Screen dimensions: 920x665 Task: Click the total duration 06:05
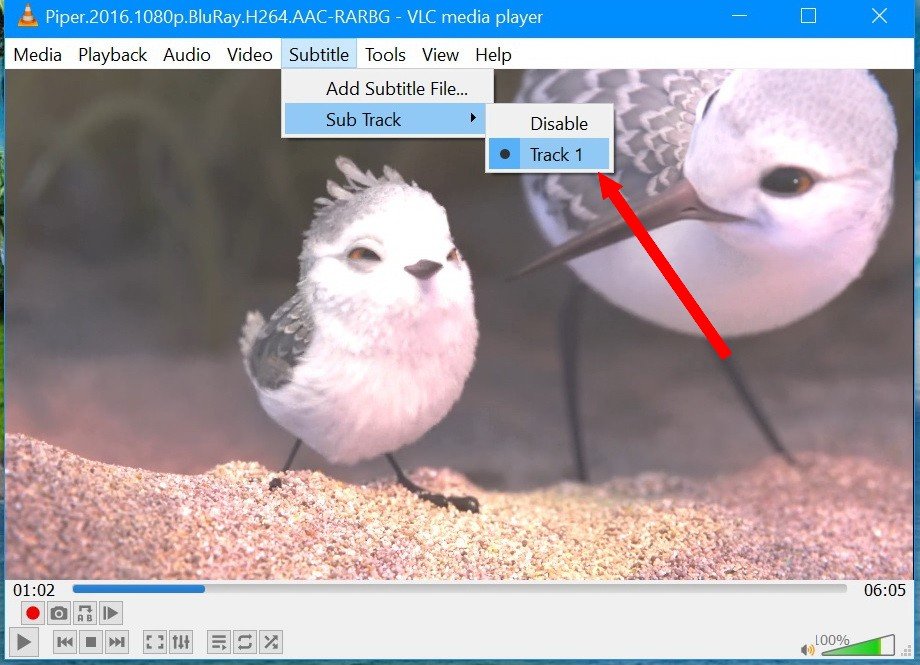click(x=885, y=590)
